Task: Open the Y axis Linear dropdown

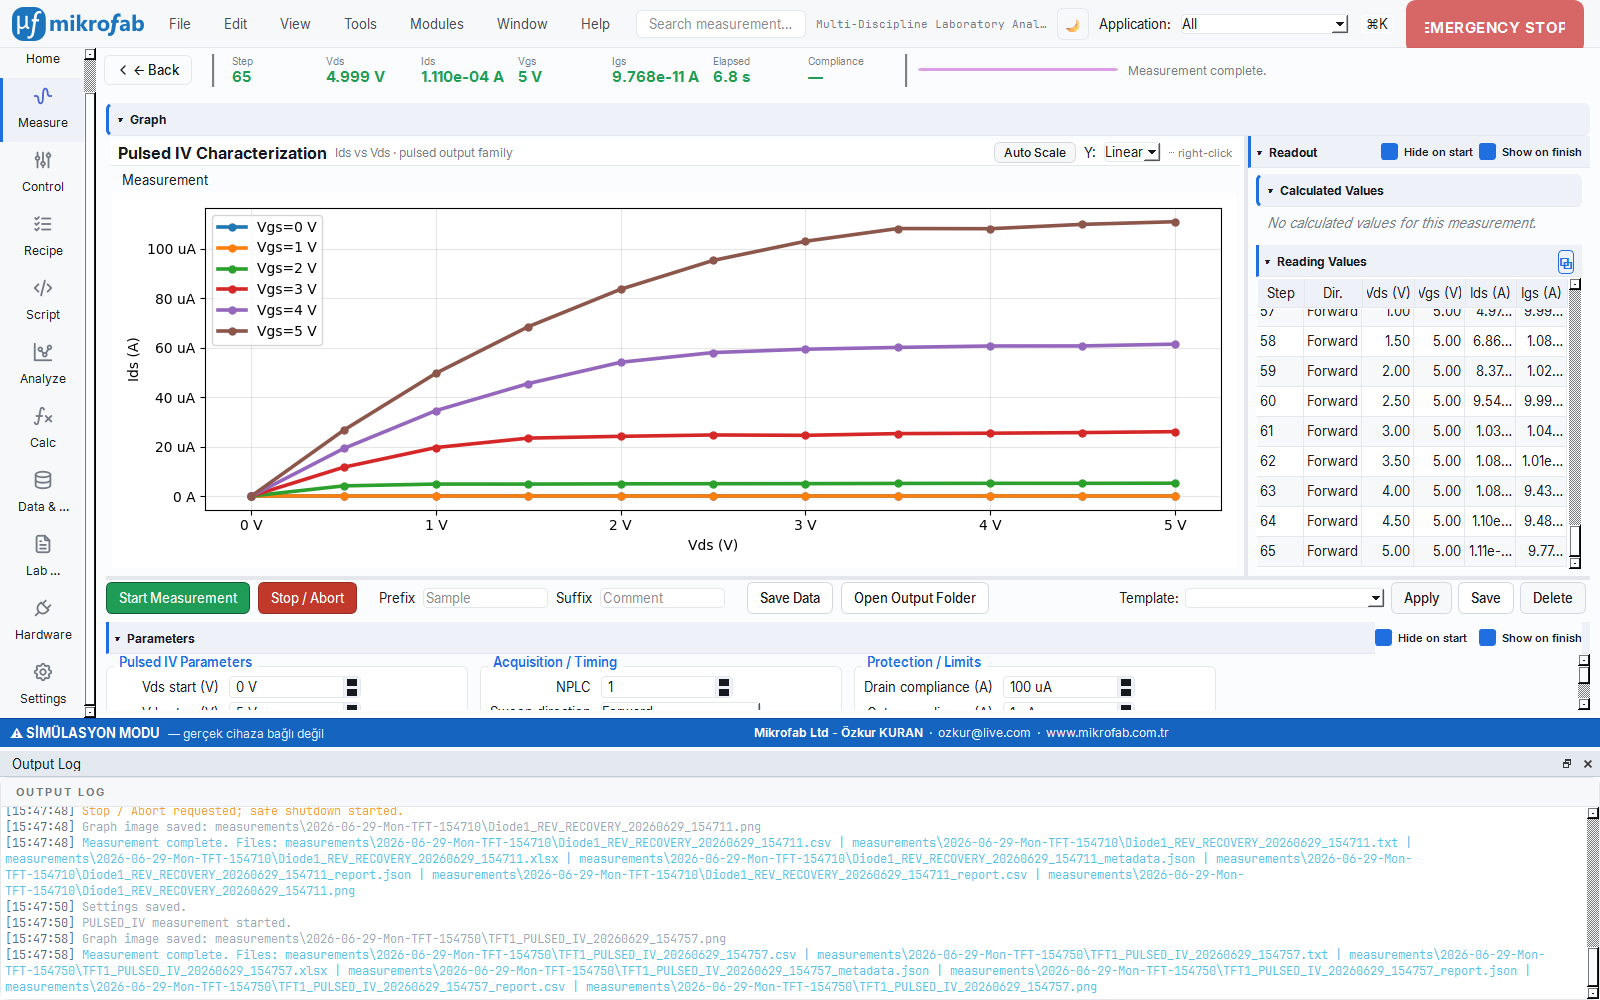Action: 1131,152
